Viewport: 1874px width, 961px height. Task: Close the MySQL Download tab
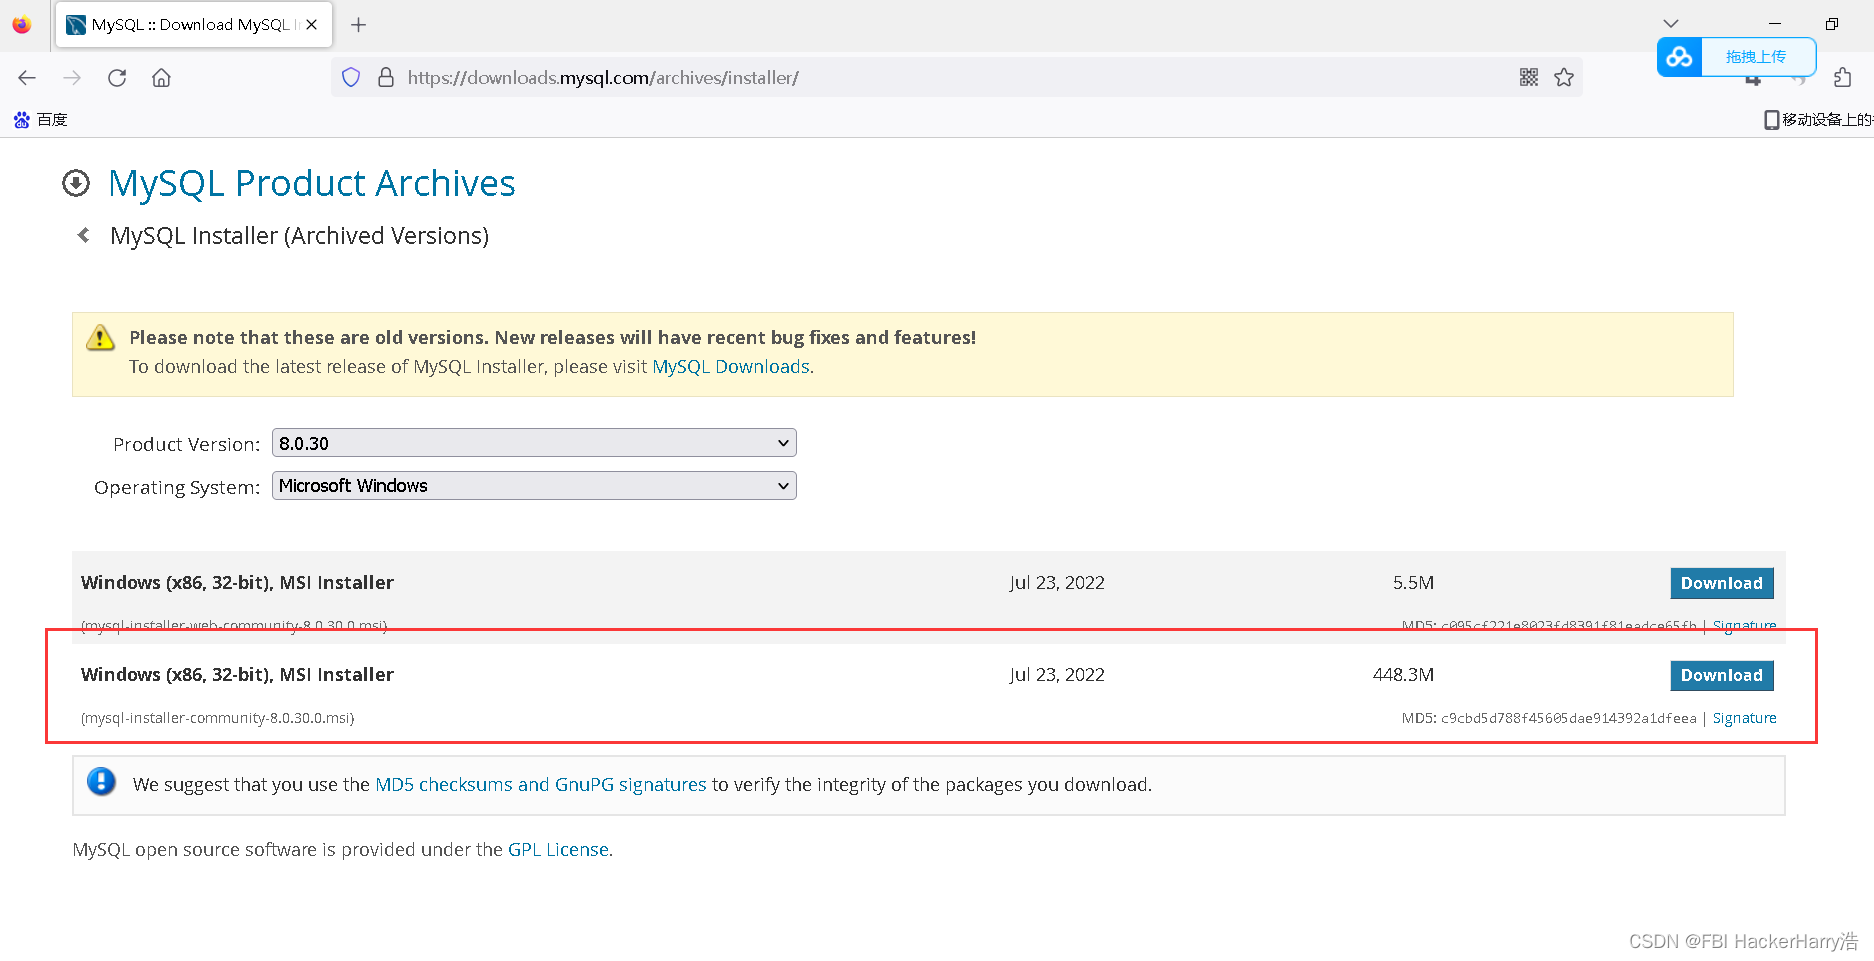coord(312,25)
